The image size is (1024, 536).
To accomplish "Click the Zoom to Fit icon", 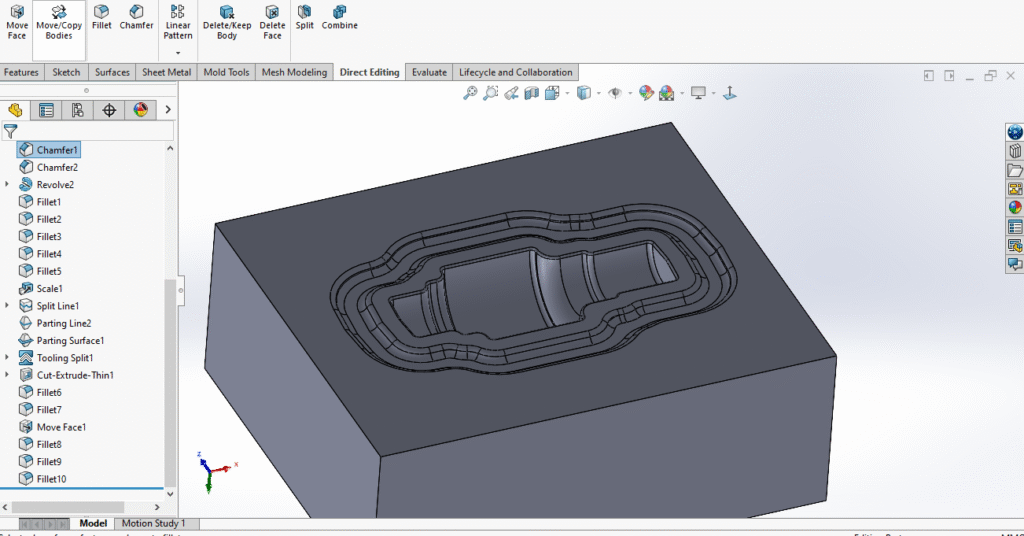I will 470,93.
